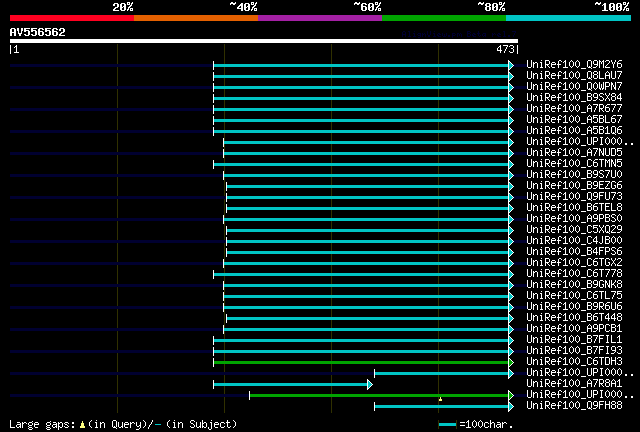Select the UniRef100_C6TMN5 label
The height and width of the screenshot is (432, 640).
(574, 163)
